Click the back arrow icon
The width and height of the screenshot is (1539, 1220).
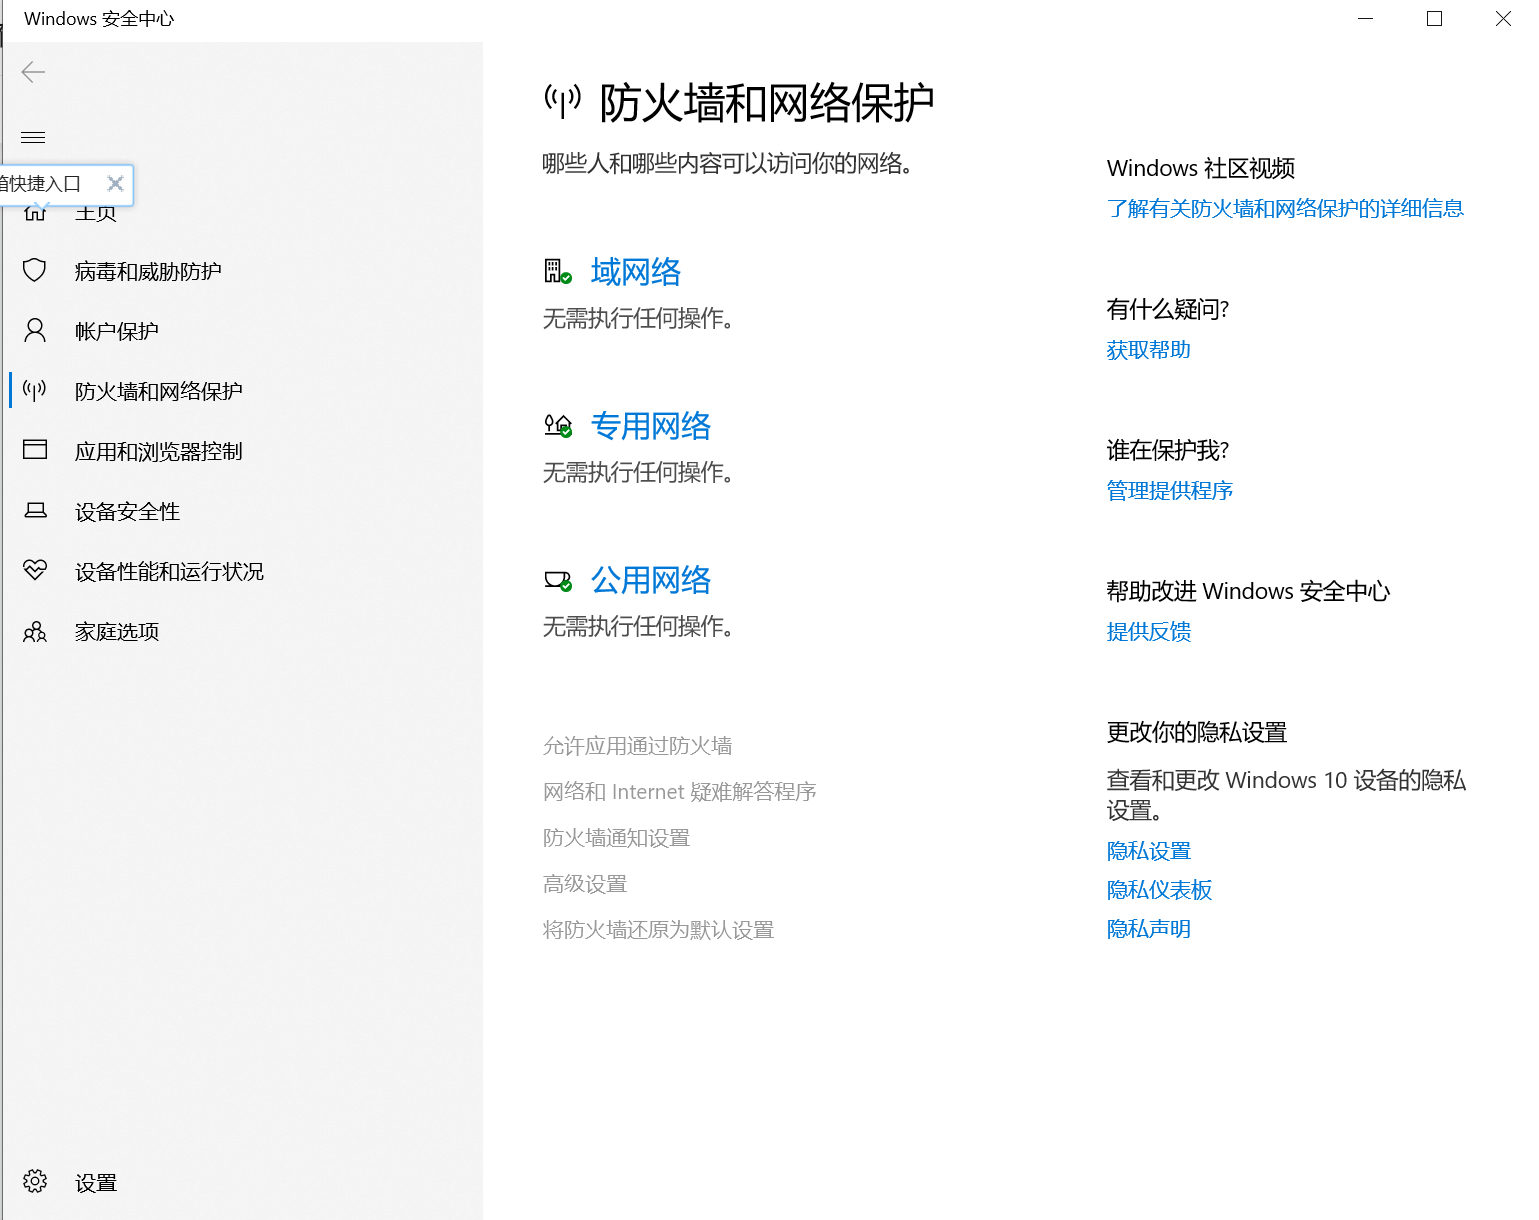click(x=34, y=72)
